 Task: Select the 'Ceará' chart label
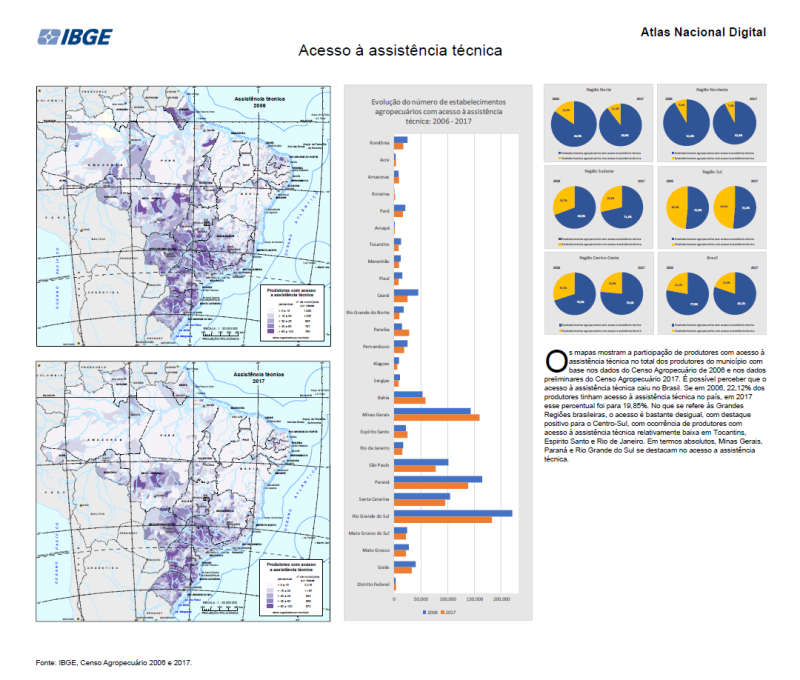pos(383,295)
